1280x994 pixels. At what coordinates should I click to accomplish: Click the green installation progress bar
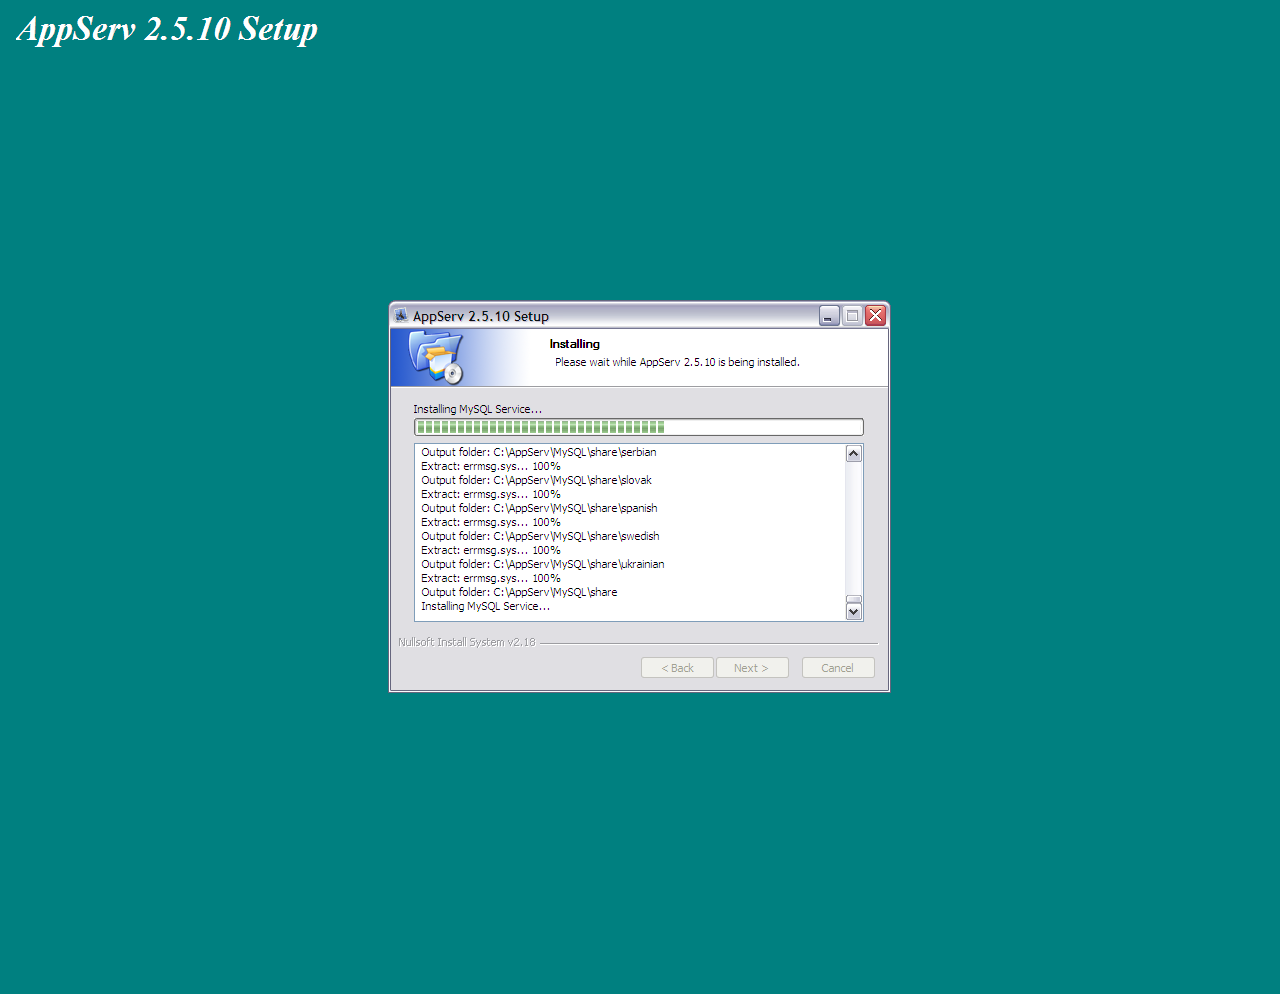pos(639,427)
